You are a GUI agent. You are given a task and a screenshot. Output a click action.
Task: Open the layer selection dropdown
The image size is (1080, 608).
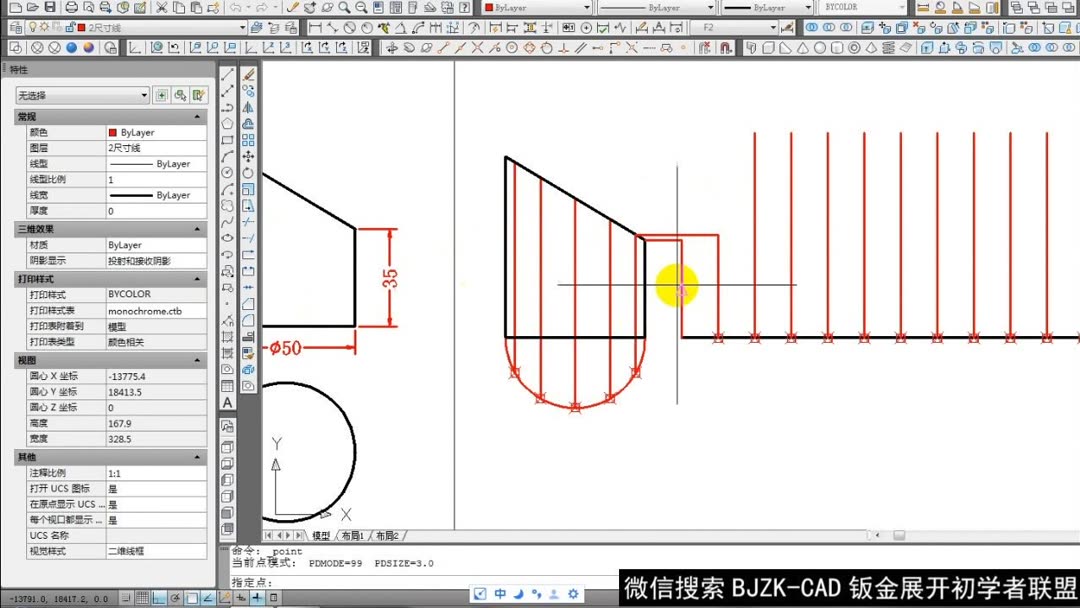(x=243, y=27)
